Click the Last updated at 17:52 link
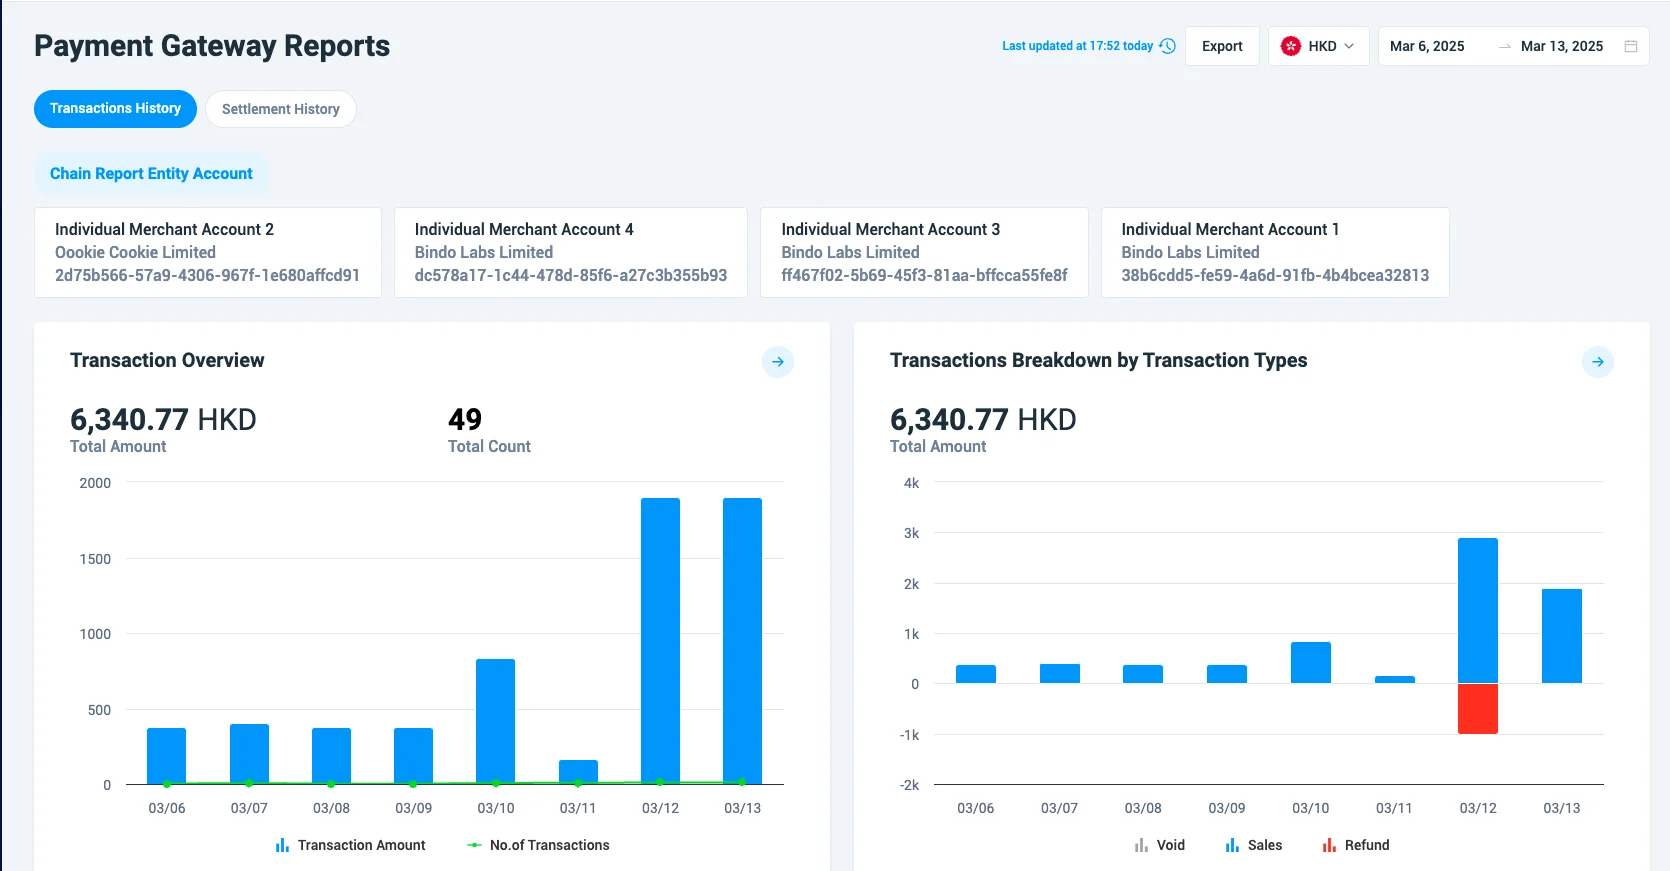1670x871 pixels. [x=1078, y=46]
